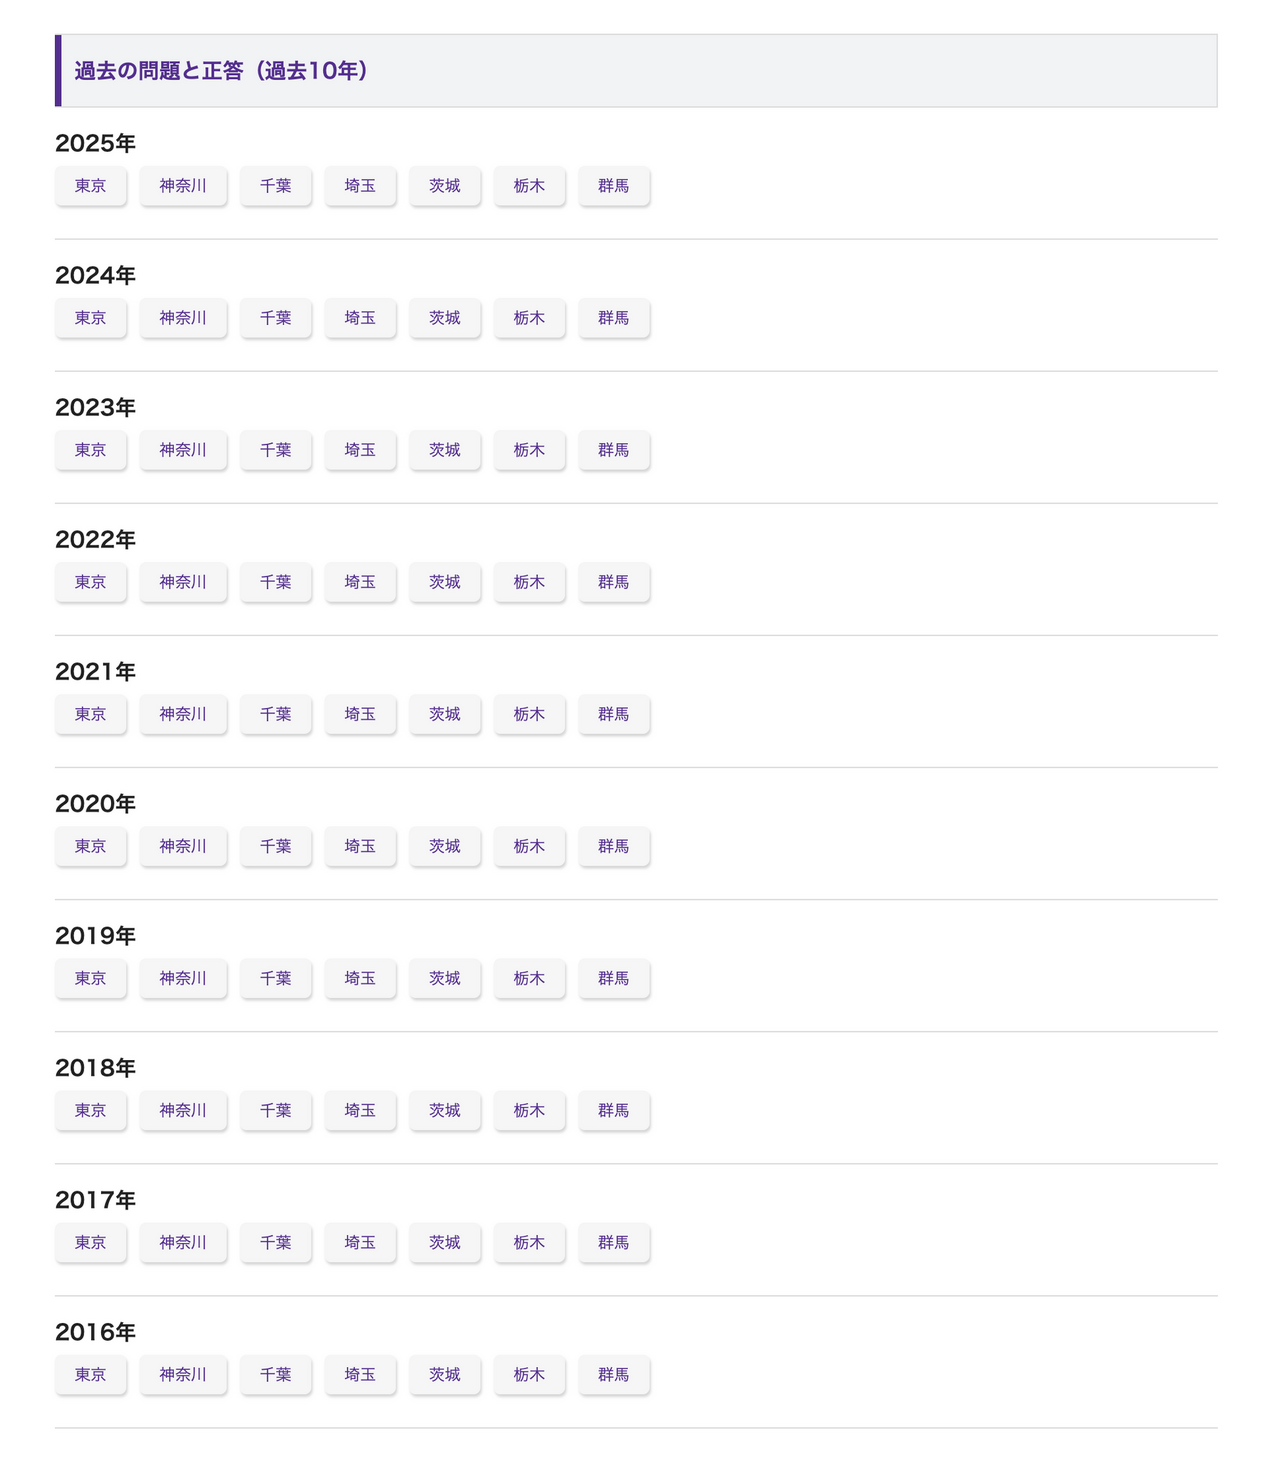Select 埼玉 under 2019年
This screenshot has height=1459, width=1280.
360,978
